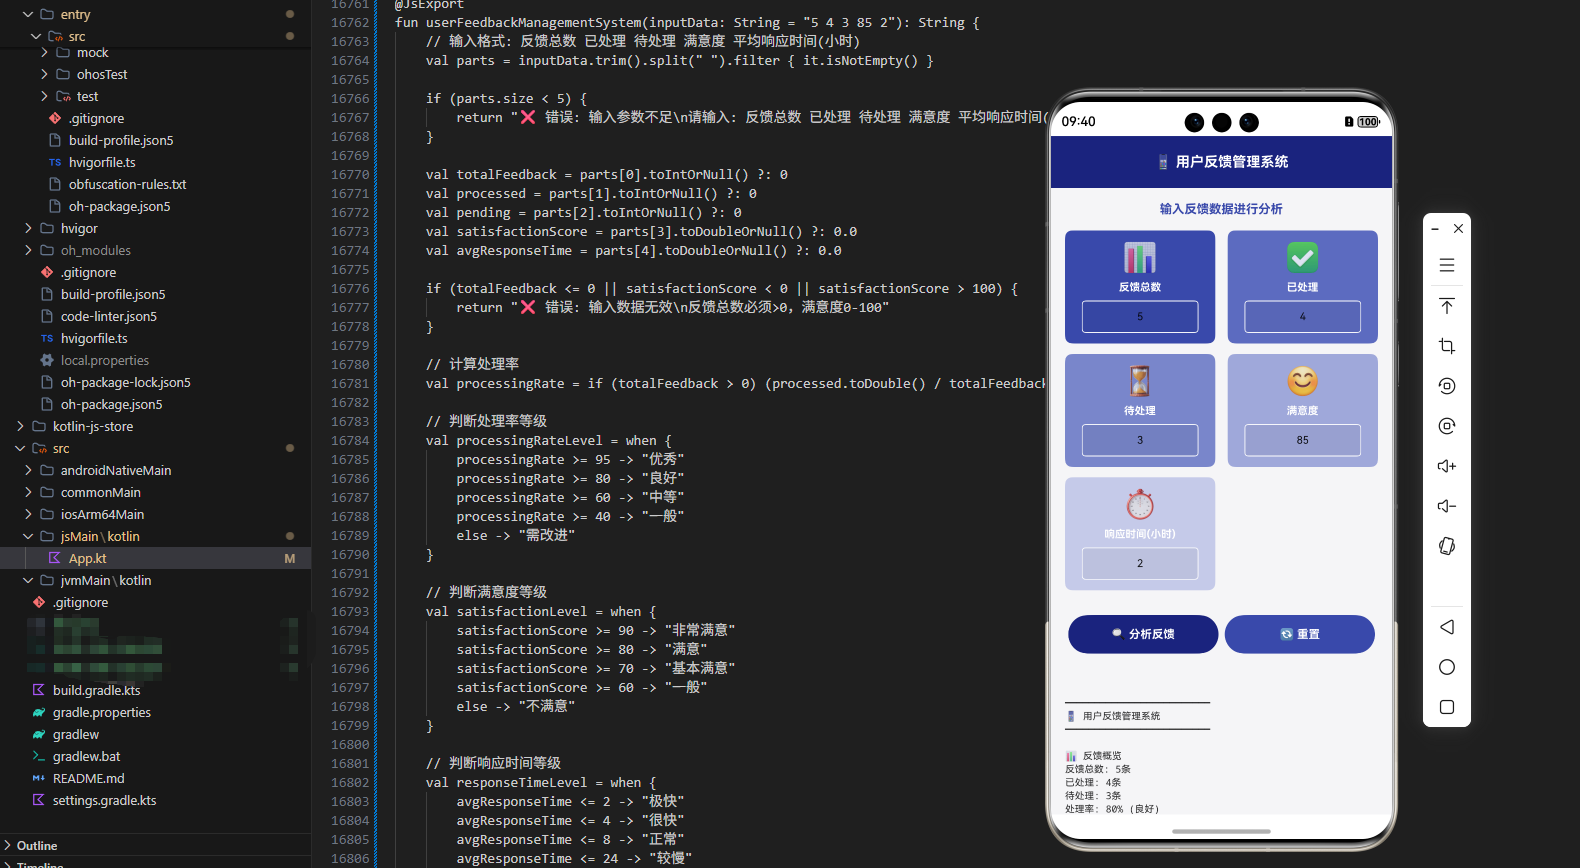
Task: Expand the commonMain folder
Action: pos(27,492)
